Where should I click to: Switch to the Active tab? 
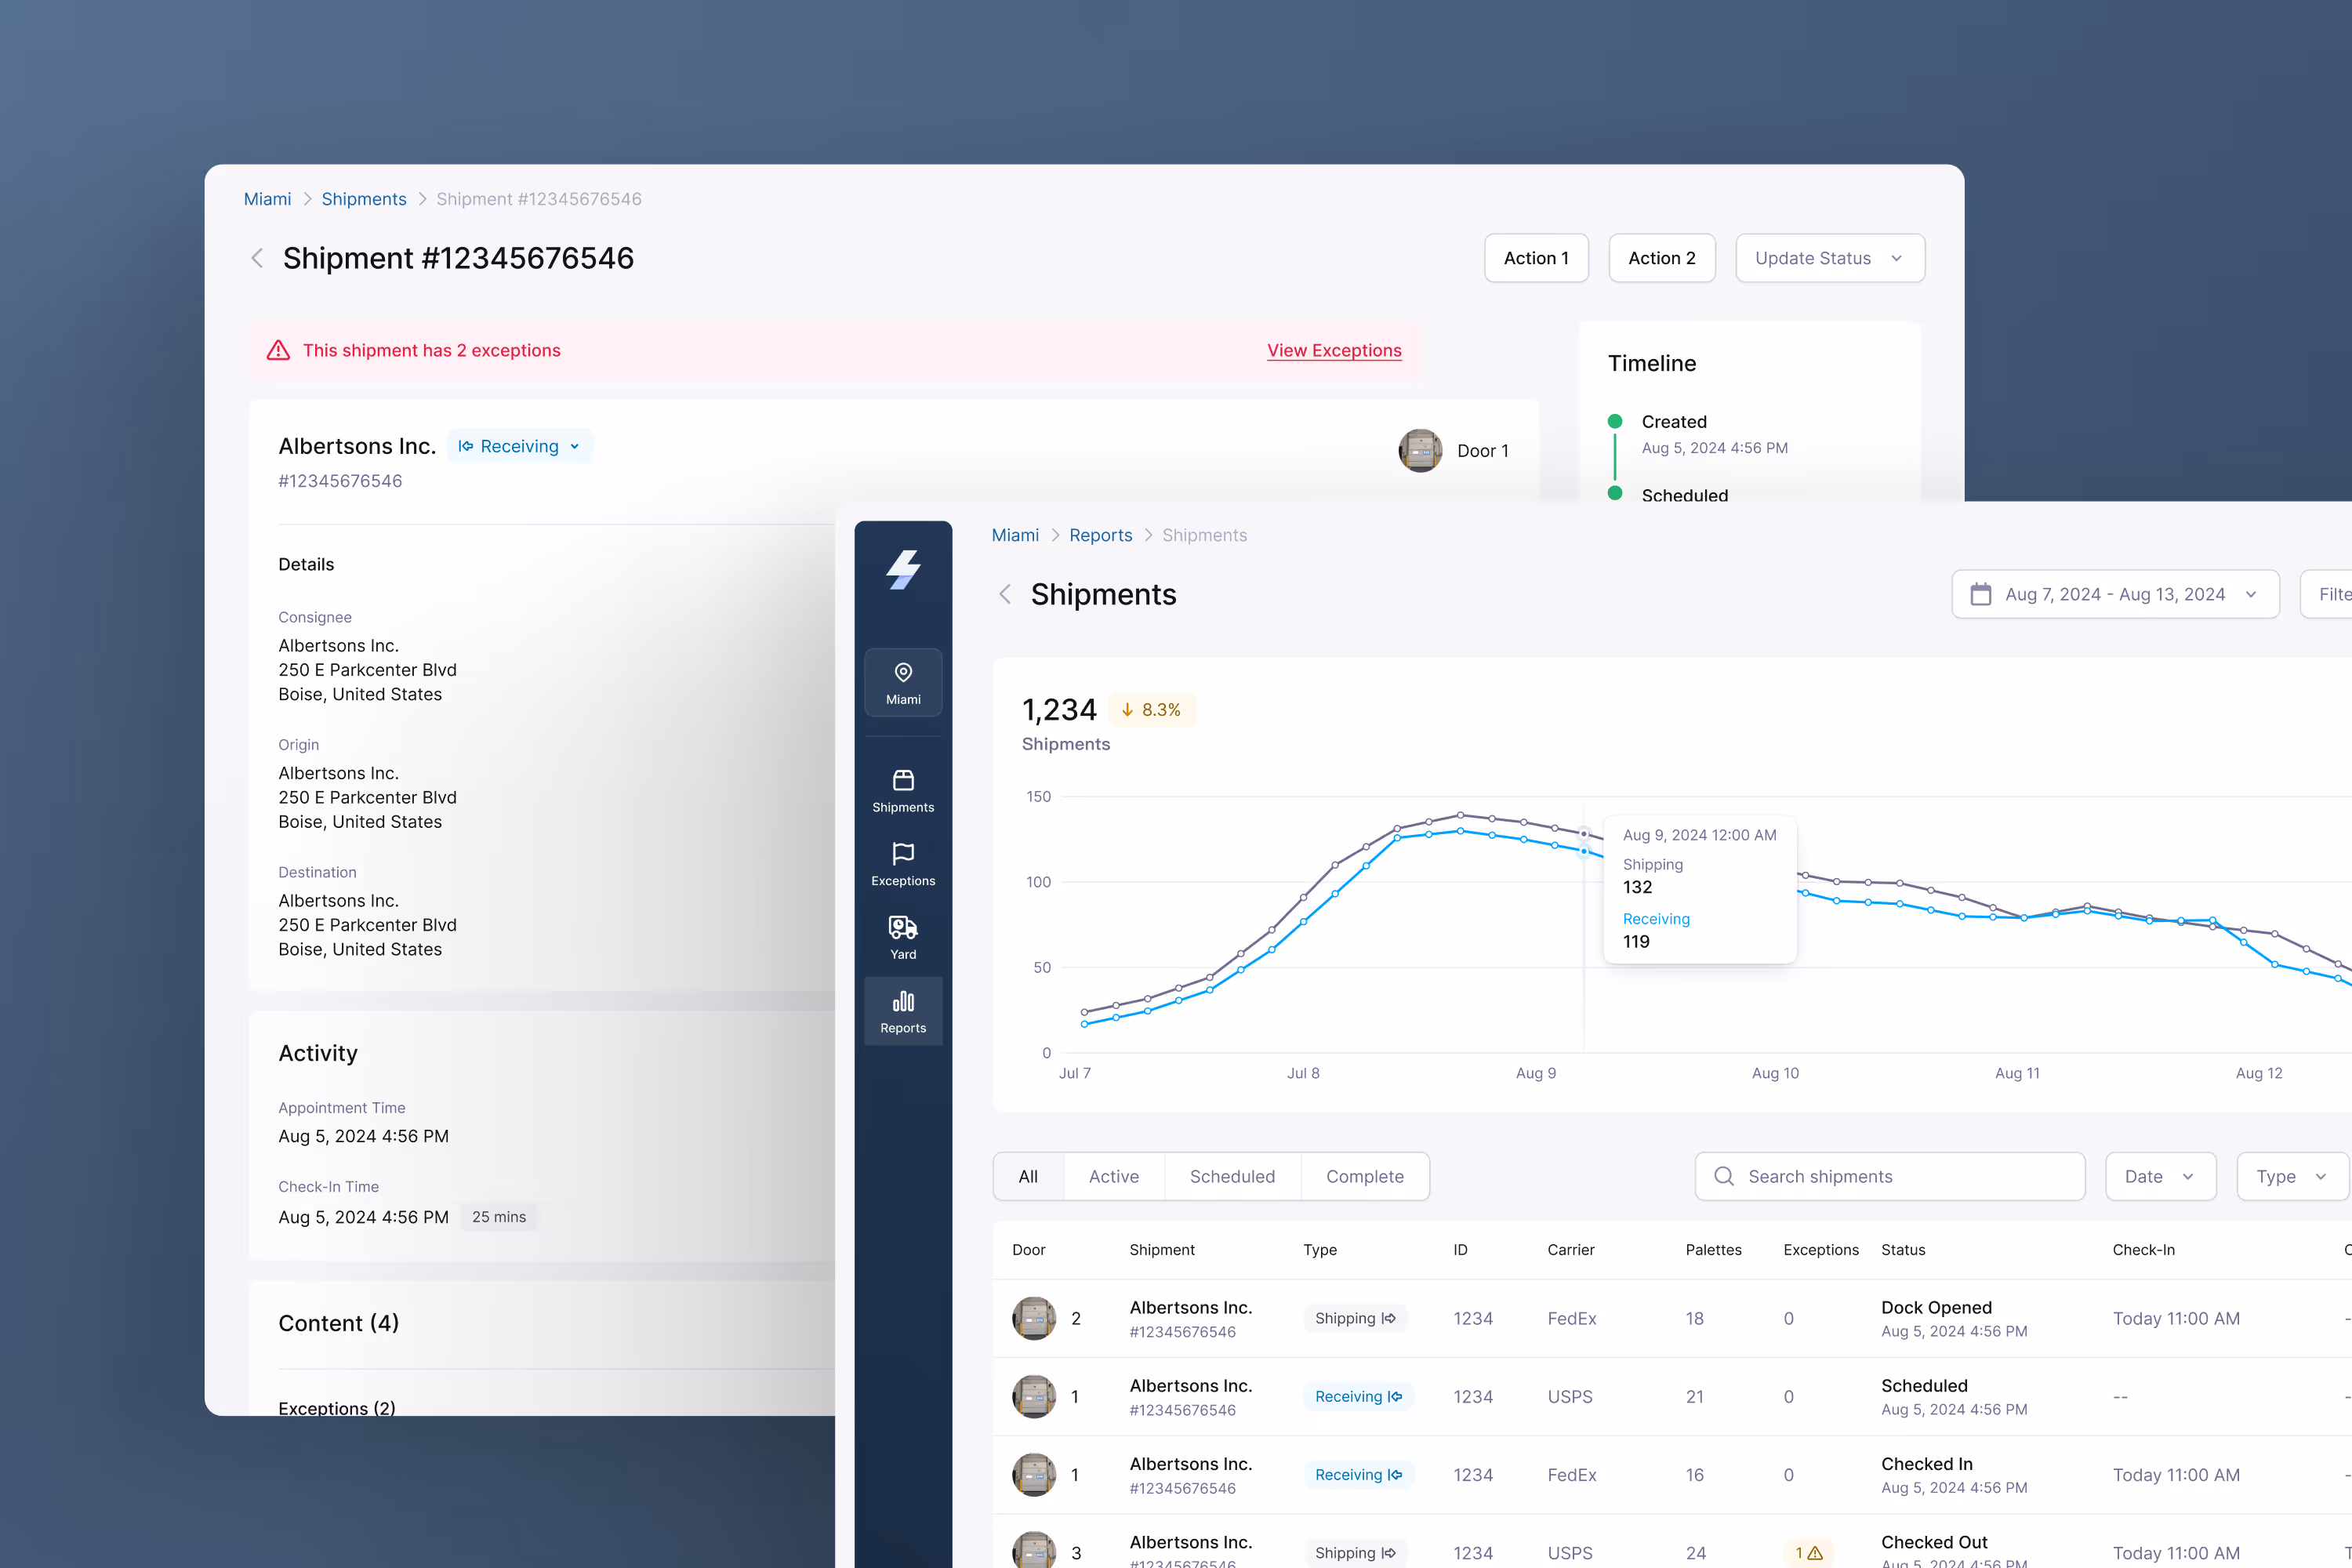[1113, 1176]
